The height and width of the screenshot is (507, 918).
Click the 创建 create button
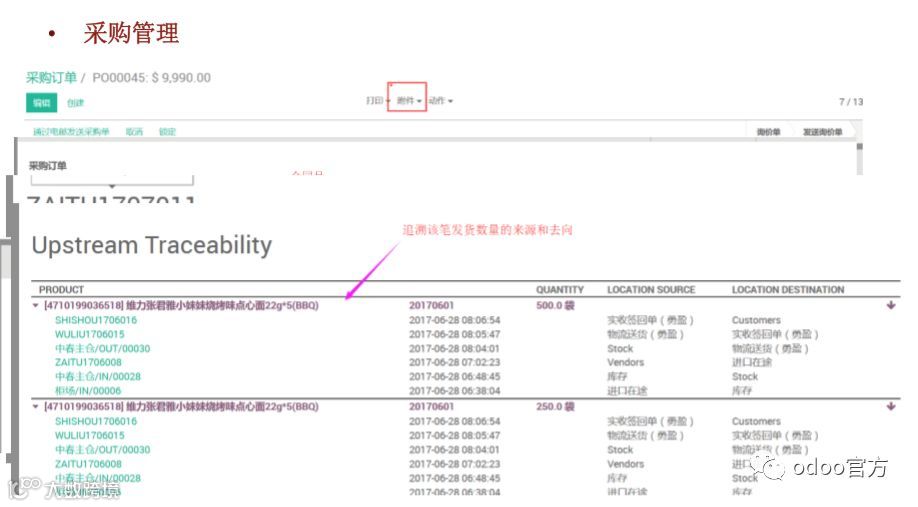point(75,103)
